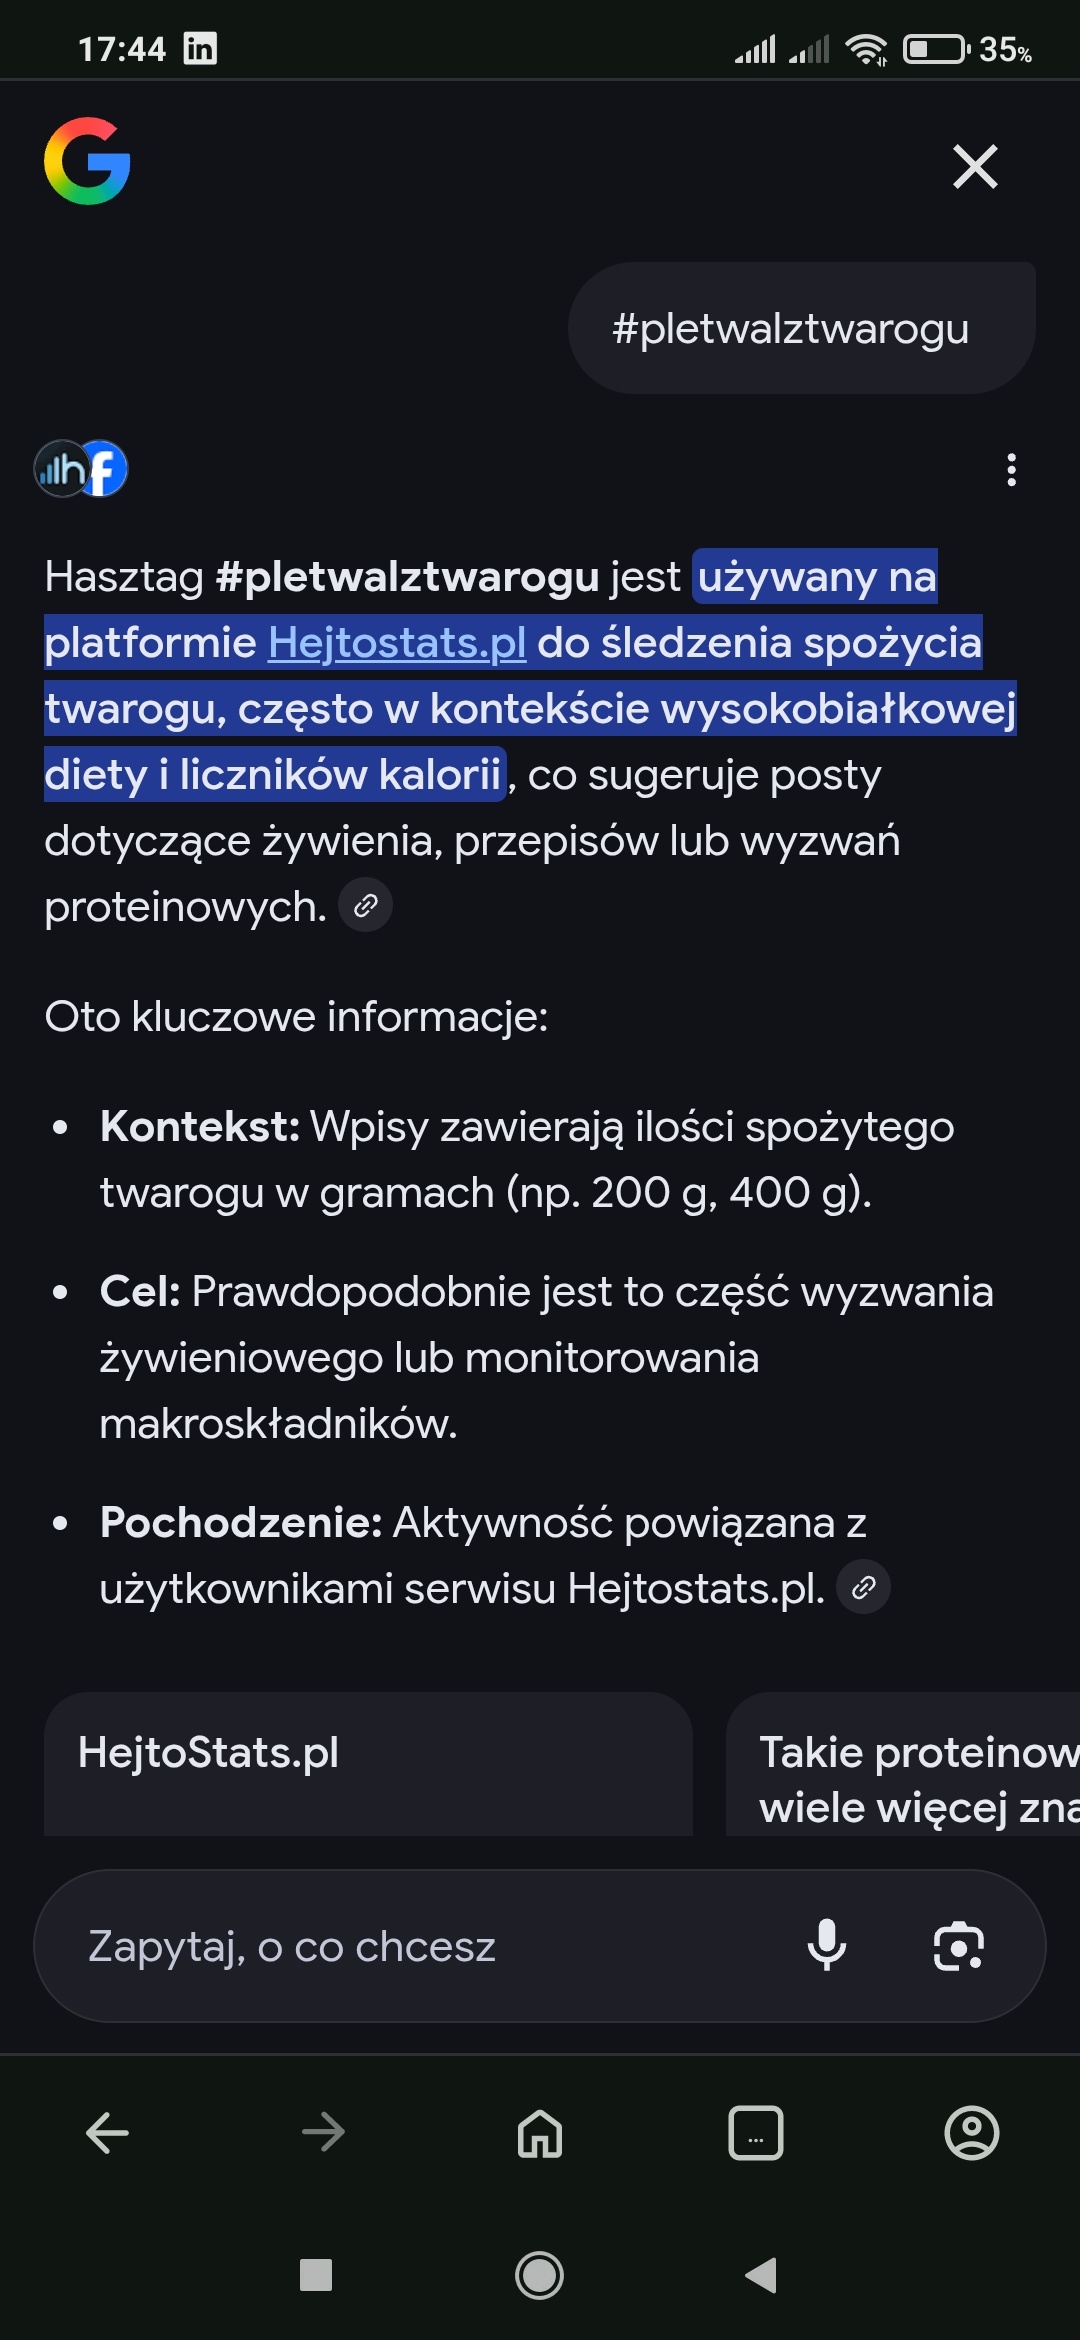Open the HejtoStats.pl source card

tap(368, 1764)
